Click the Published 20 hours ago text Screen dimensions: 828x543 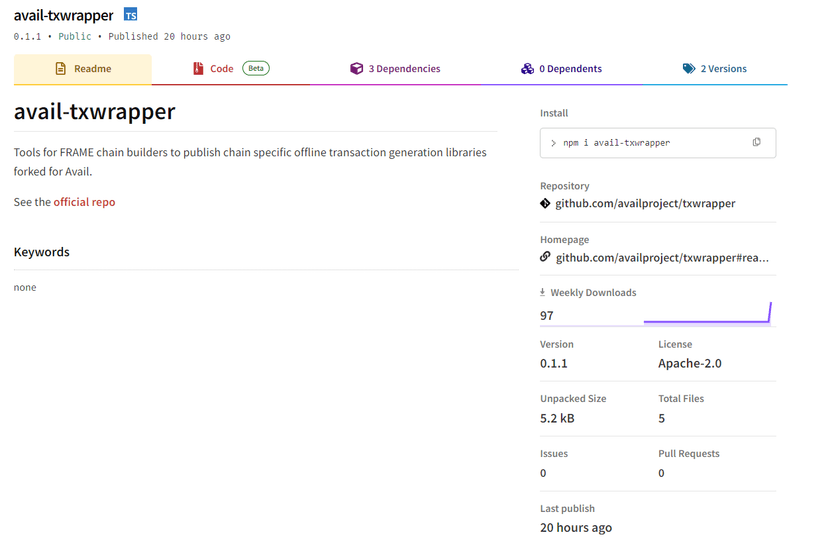point(170,36)
